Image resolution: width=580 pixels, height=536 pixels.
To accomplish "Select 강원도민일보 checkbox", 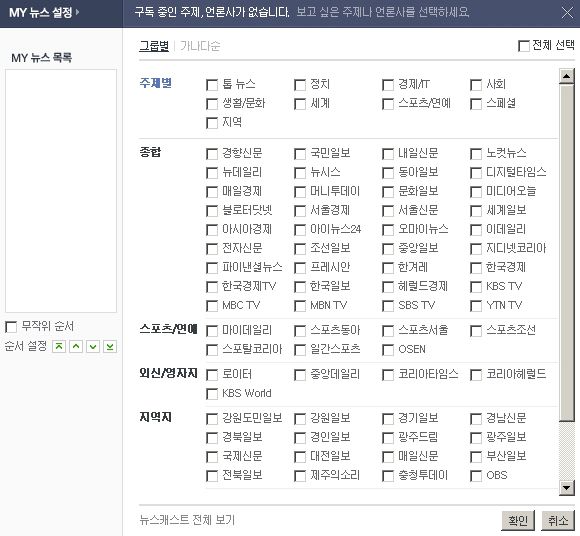I will tap(212, 419).
